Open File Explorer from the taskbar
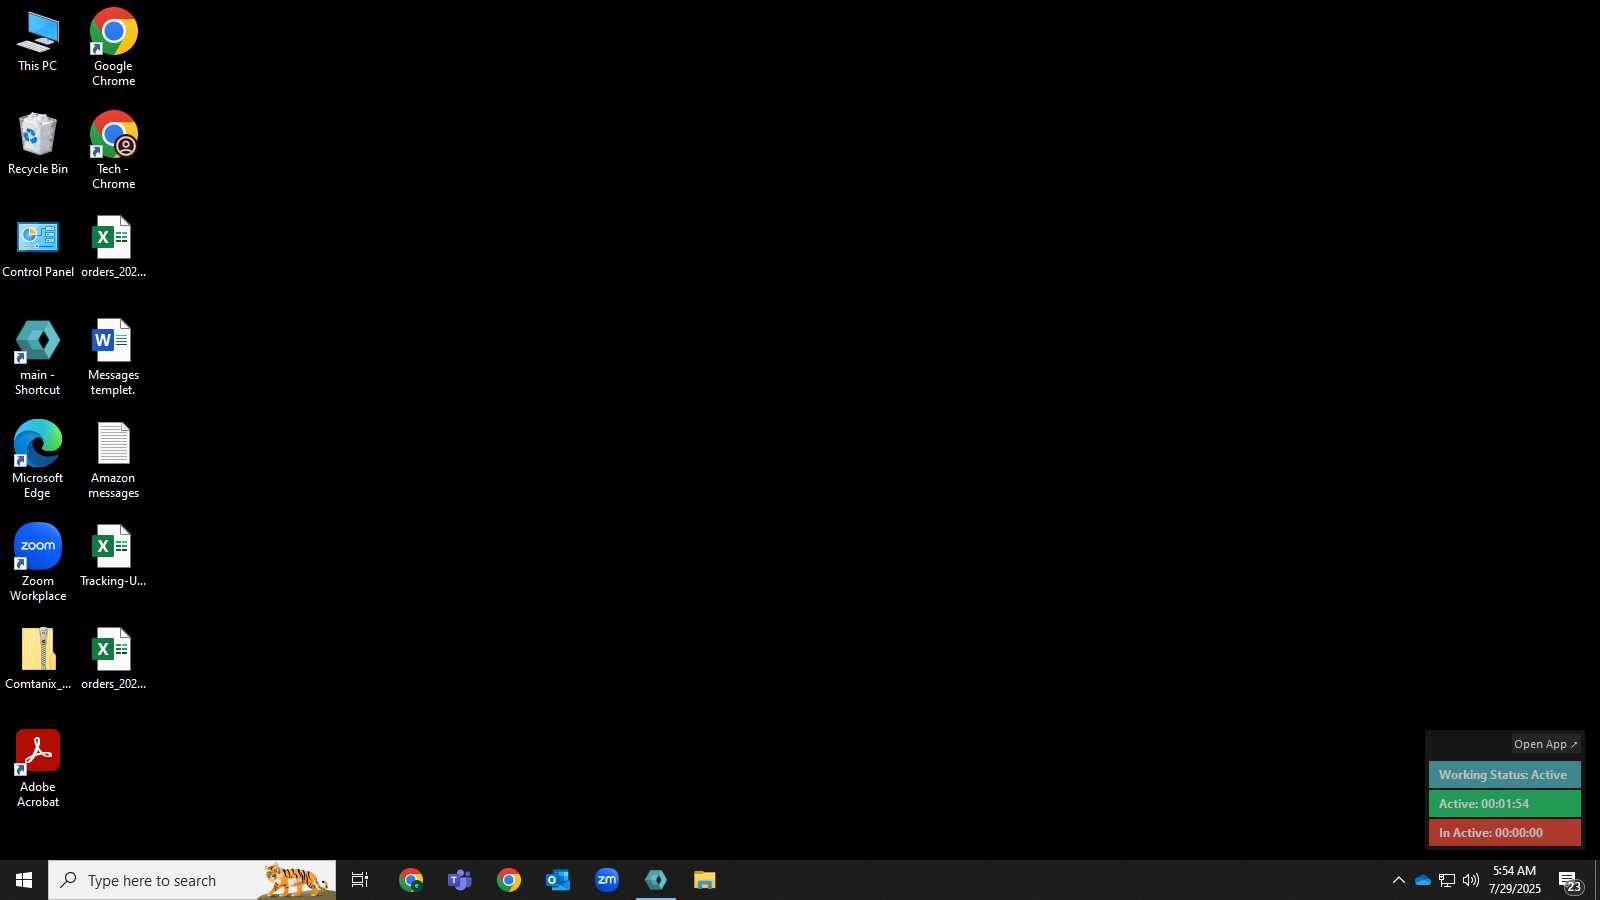The image size is (1600, 900). 705,880
